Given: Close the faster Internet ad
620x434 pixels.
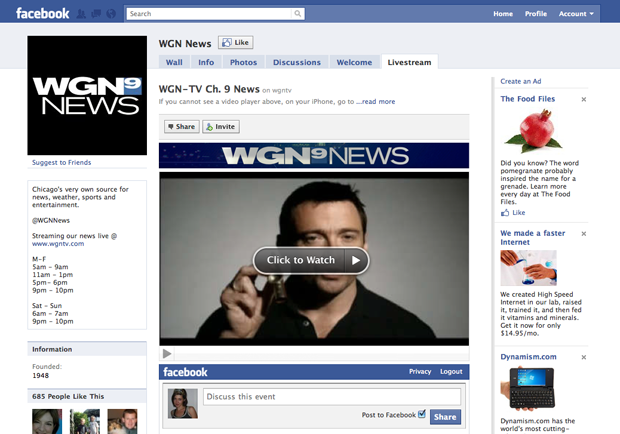Looking at the screenshot, I should [x=584, y=234].
